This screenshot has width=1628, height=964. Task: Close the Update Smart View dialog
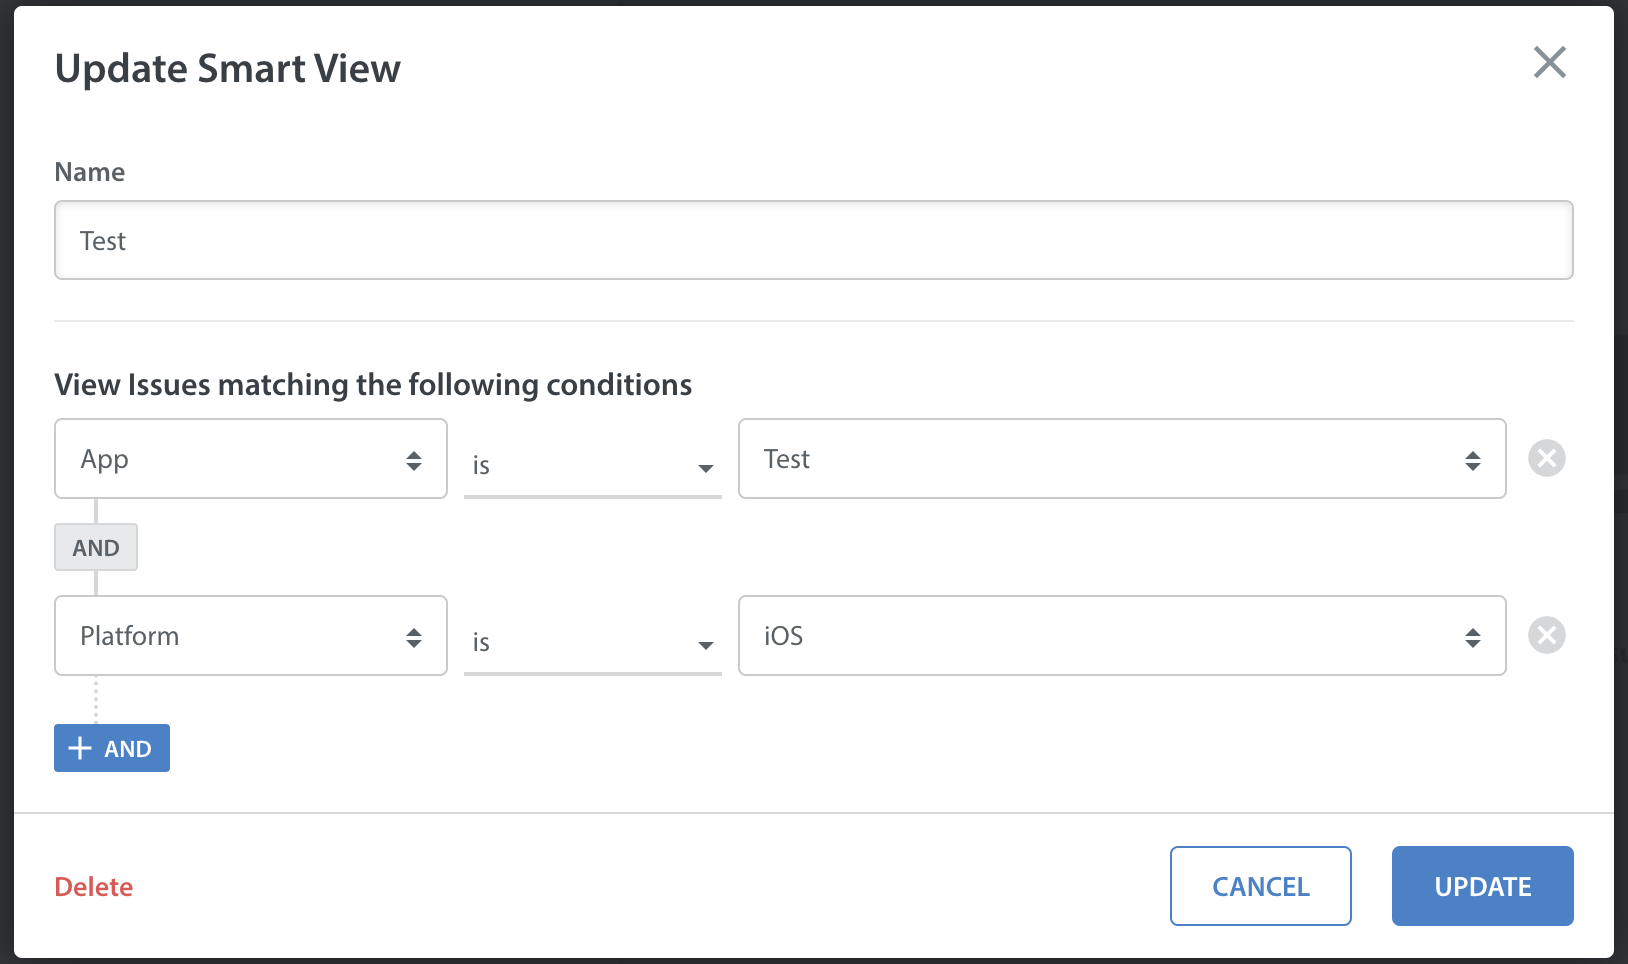click(1549, 62)
